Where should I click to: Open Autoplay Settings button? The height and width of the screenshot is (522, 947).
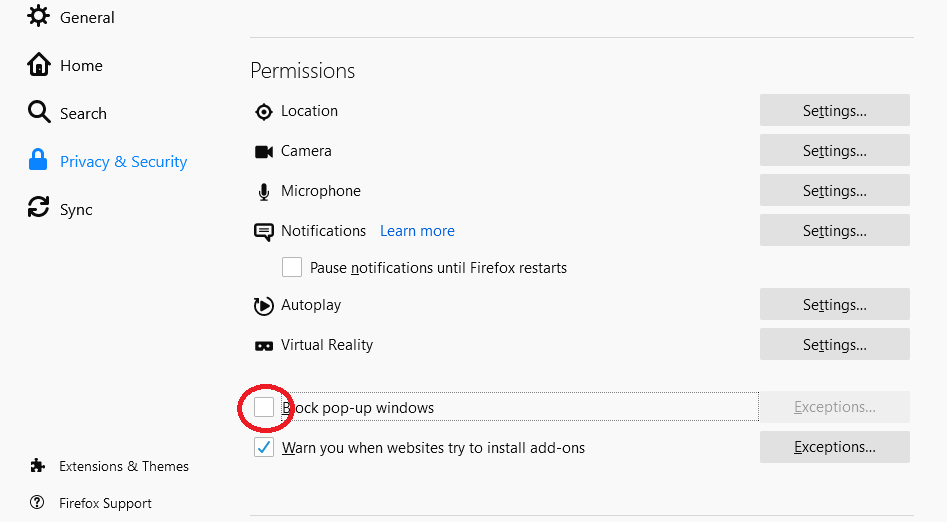pos(834,305)
